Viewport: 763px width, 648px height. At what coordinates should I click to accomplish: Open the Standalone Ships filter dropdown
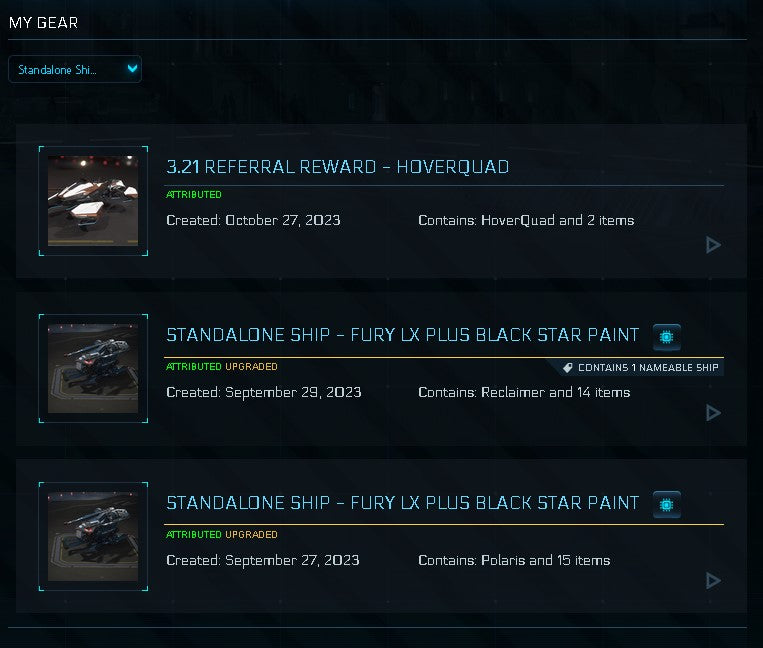75,70
